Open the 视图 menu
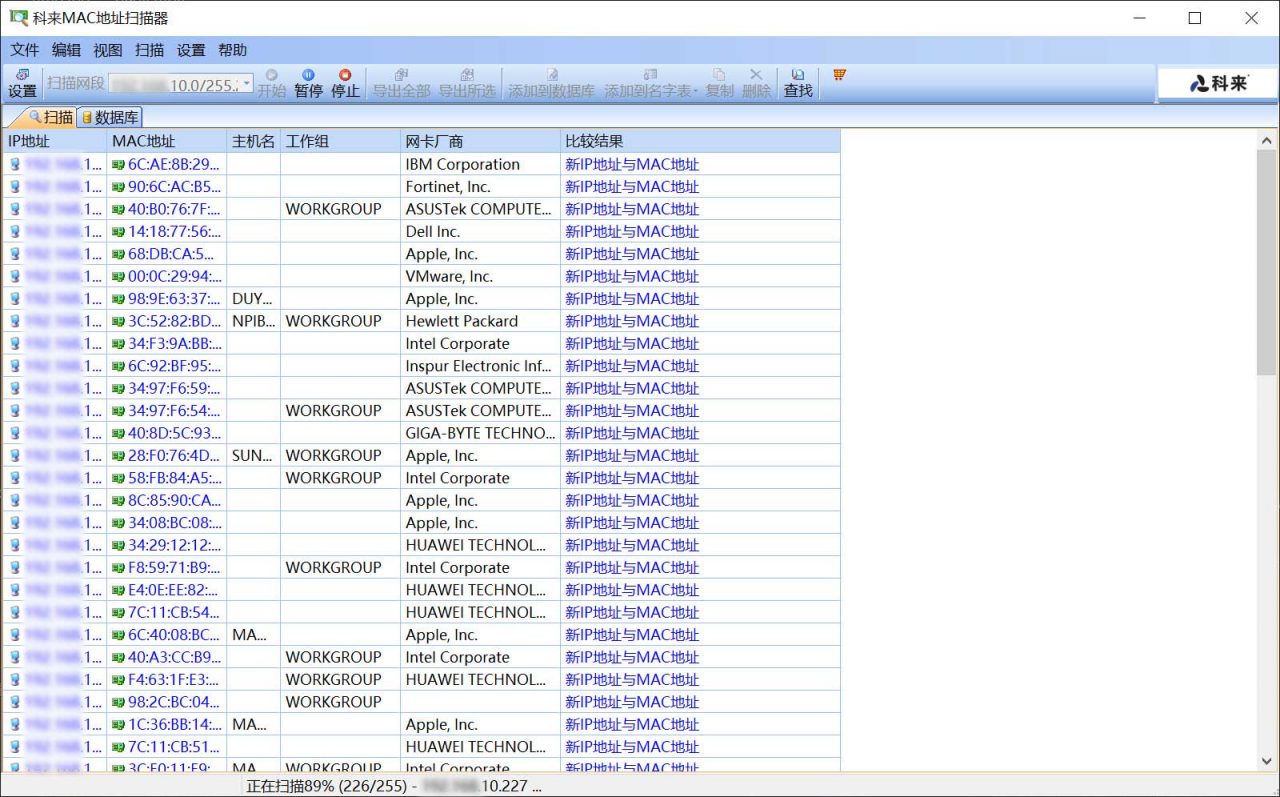The width and height of the screenshot is (1280, 797). pyautogui.click(x=107, y=50)
